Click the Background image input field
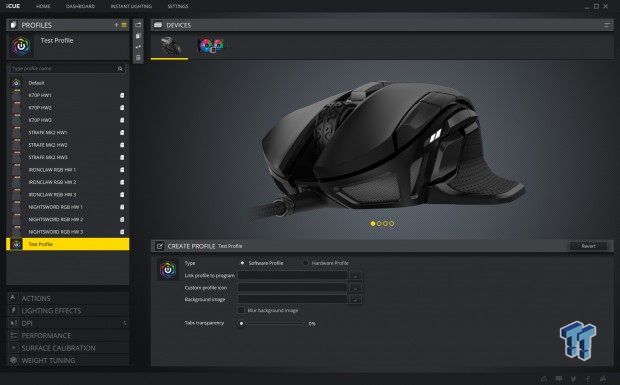This screenshot has width=620, height=385. (292, 300)
